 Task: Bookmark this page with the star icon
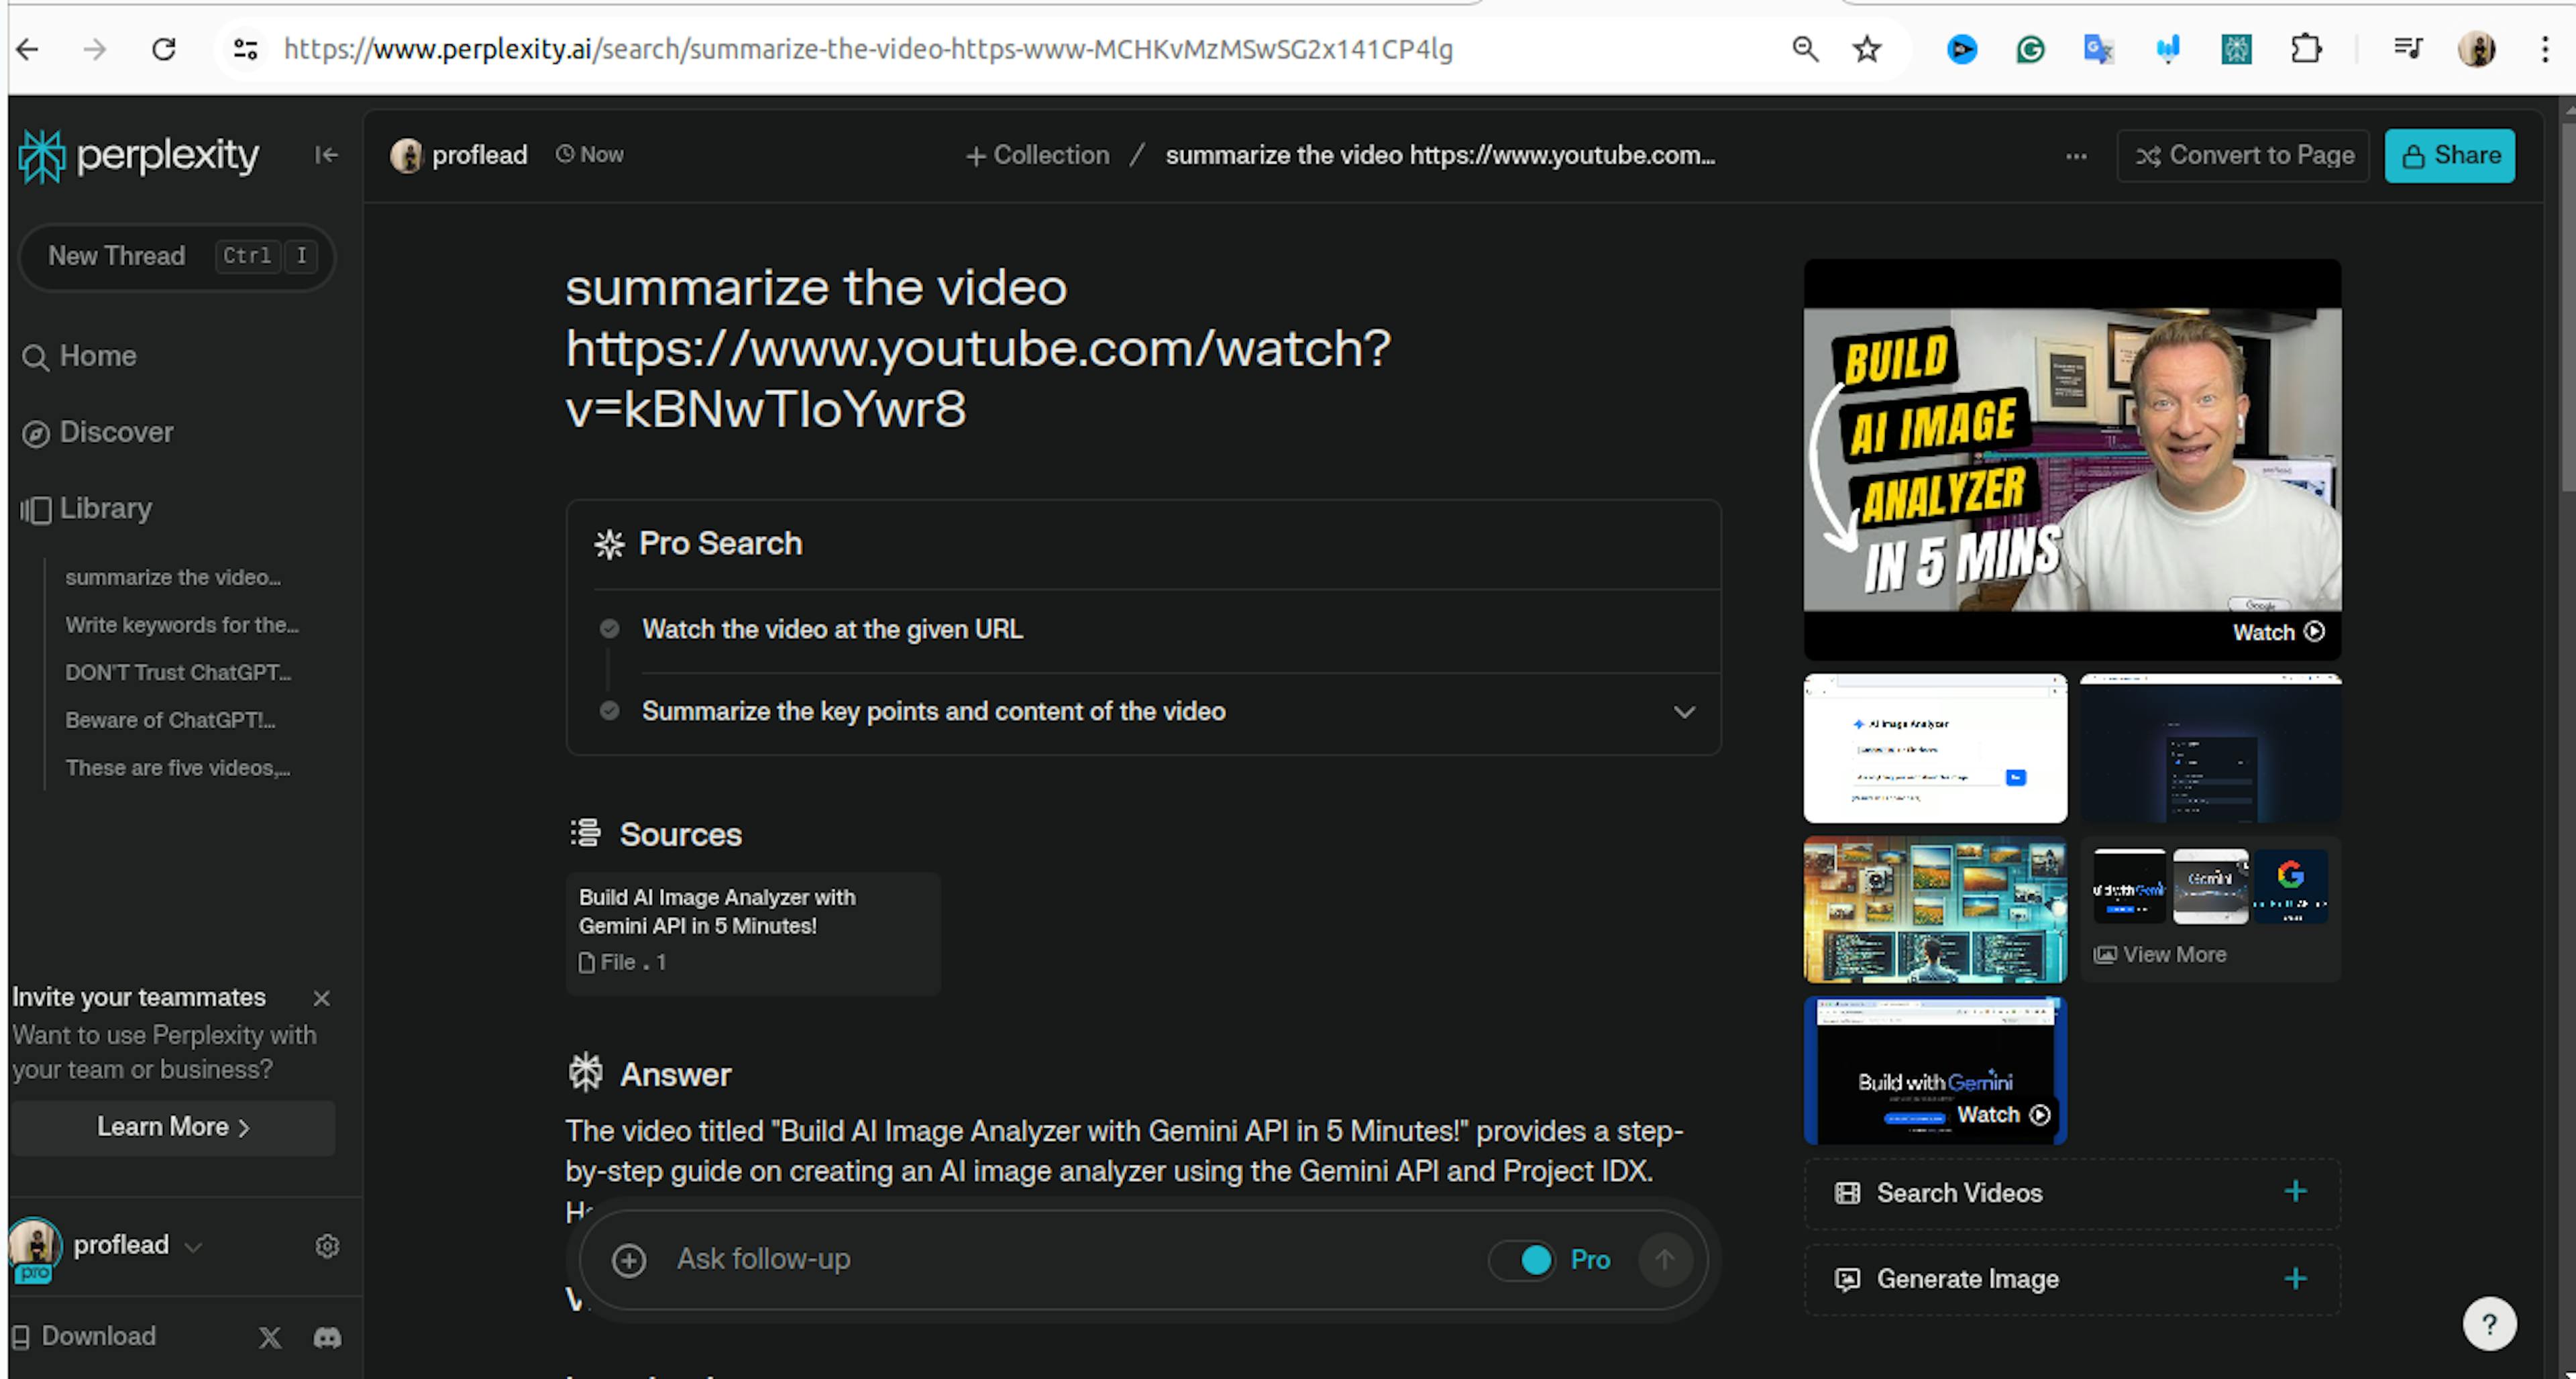[1867, 49]
